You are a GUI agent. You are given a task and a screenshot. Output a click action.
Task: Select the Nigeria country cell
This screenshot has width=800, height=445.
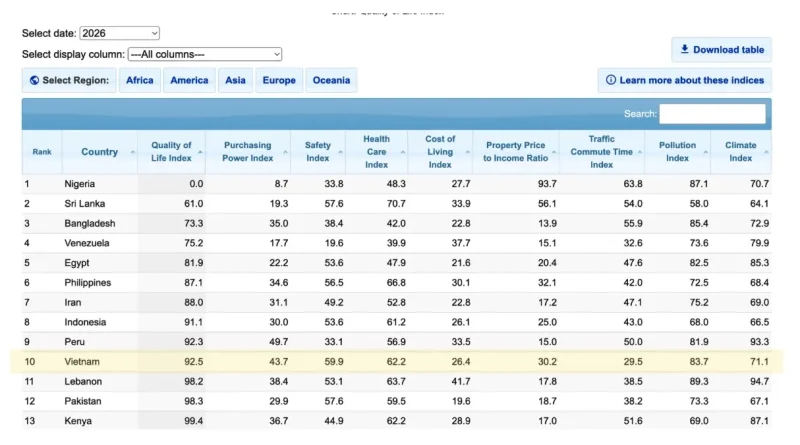pyautogui.click(x=80, y=184)
